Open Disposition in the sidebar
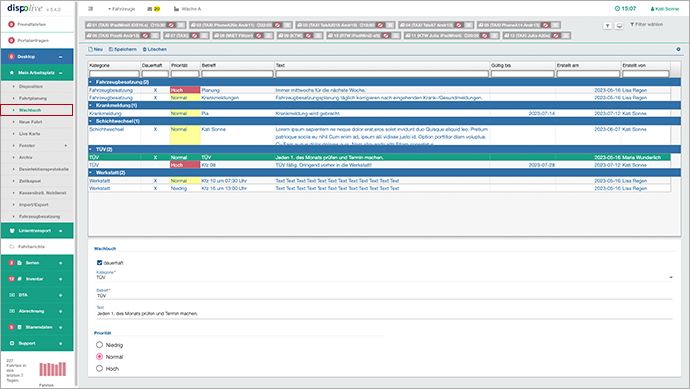Image resolution: width=690 pixels, height=389 pixels. [31, 87]
